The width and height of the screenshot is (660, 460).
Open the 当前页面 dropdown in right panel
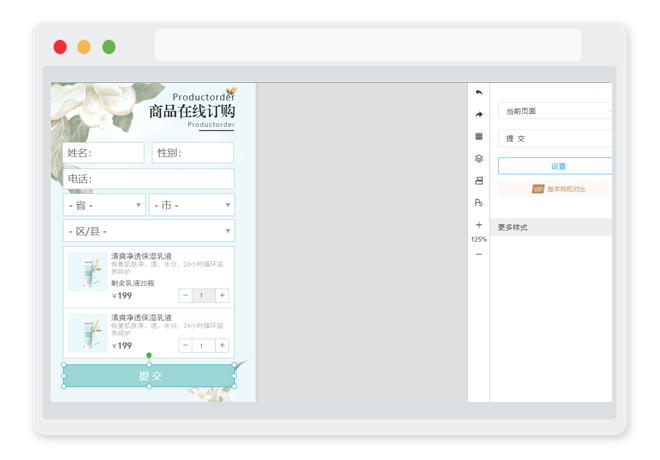555,111
